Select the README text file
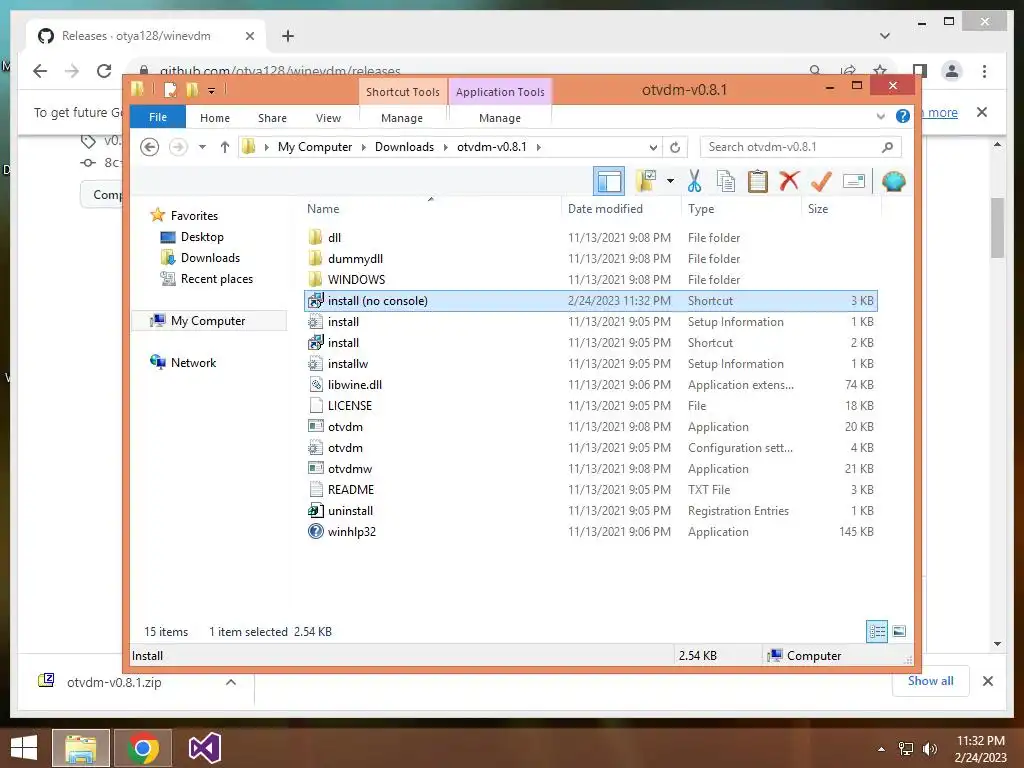The image size is (1024, 768). [591, 490]
